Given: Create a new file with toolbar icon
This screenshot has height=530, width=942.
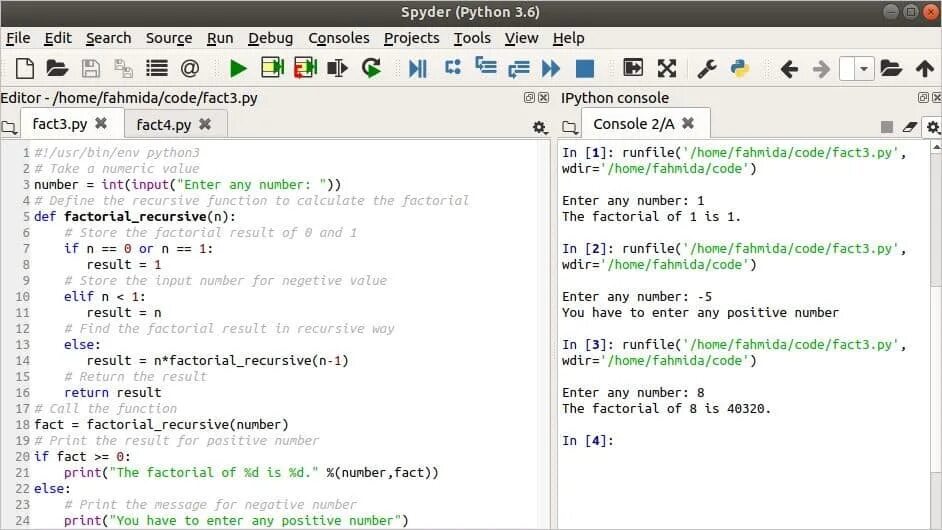Looking at the screenshot, I should [25, 69].
